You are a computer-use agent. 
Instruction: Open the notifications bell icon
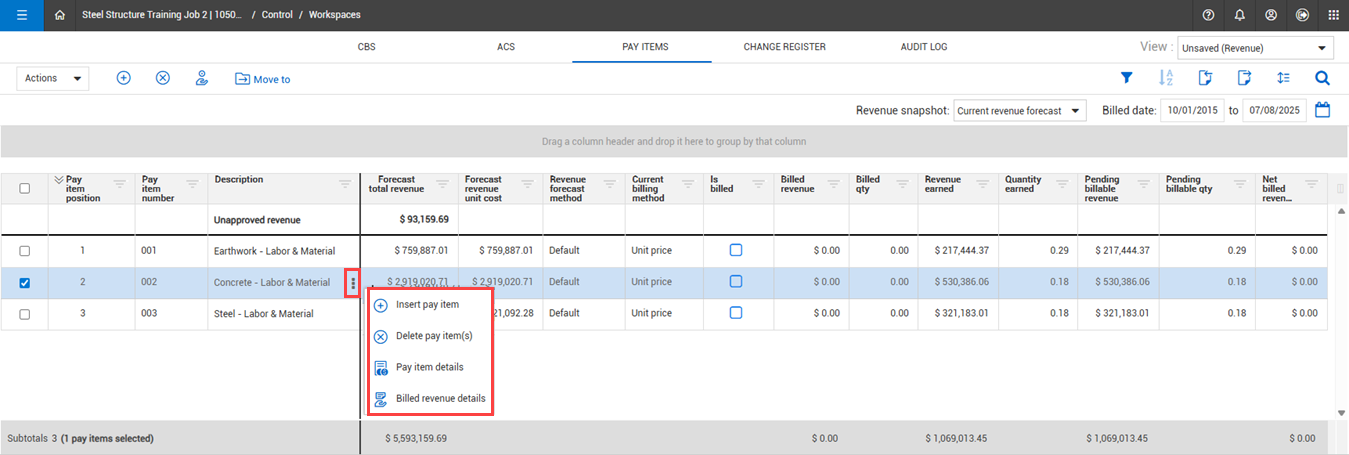(x=1240, y=15)
